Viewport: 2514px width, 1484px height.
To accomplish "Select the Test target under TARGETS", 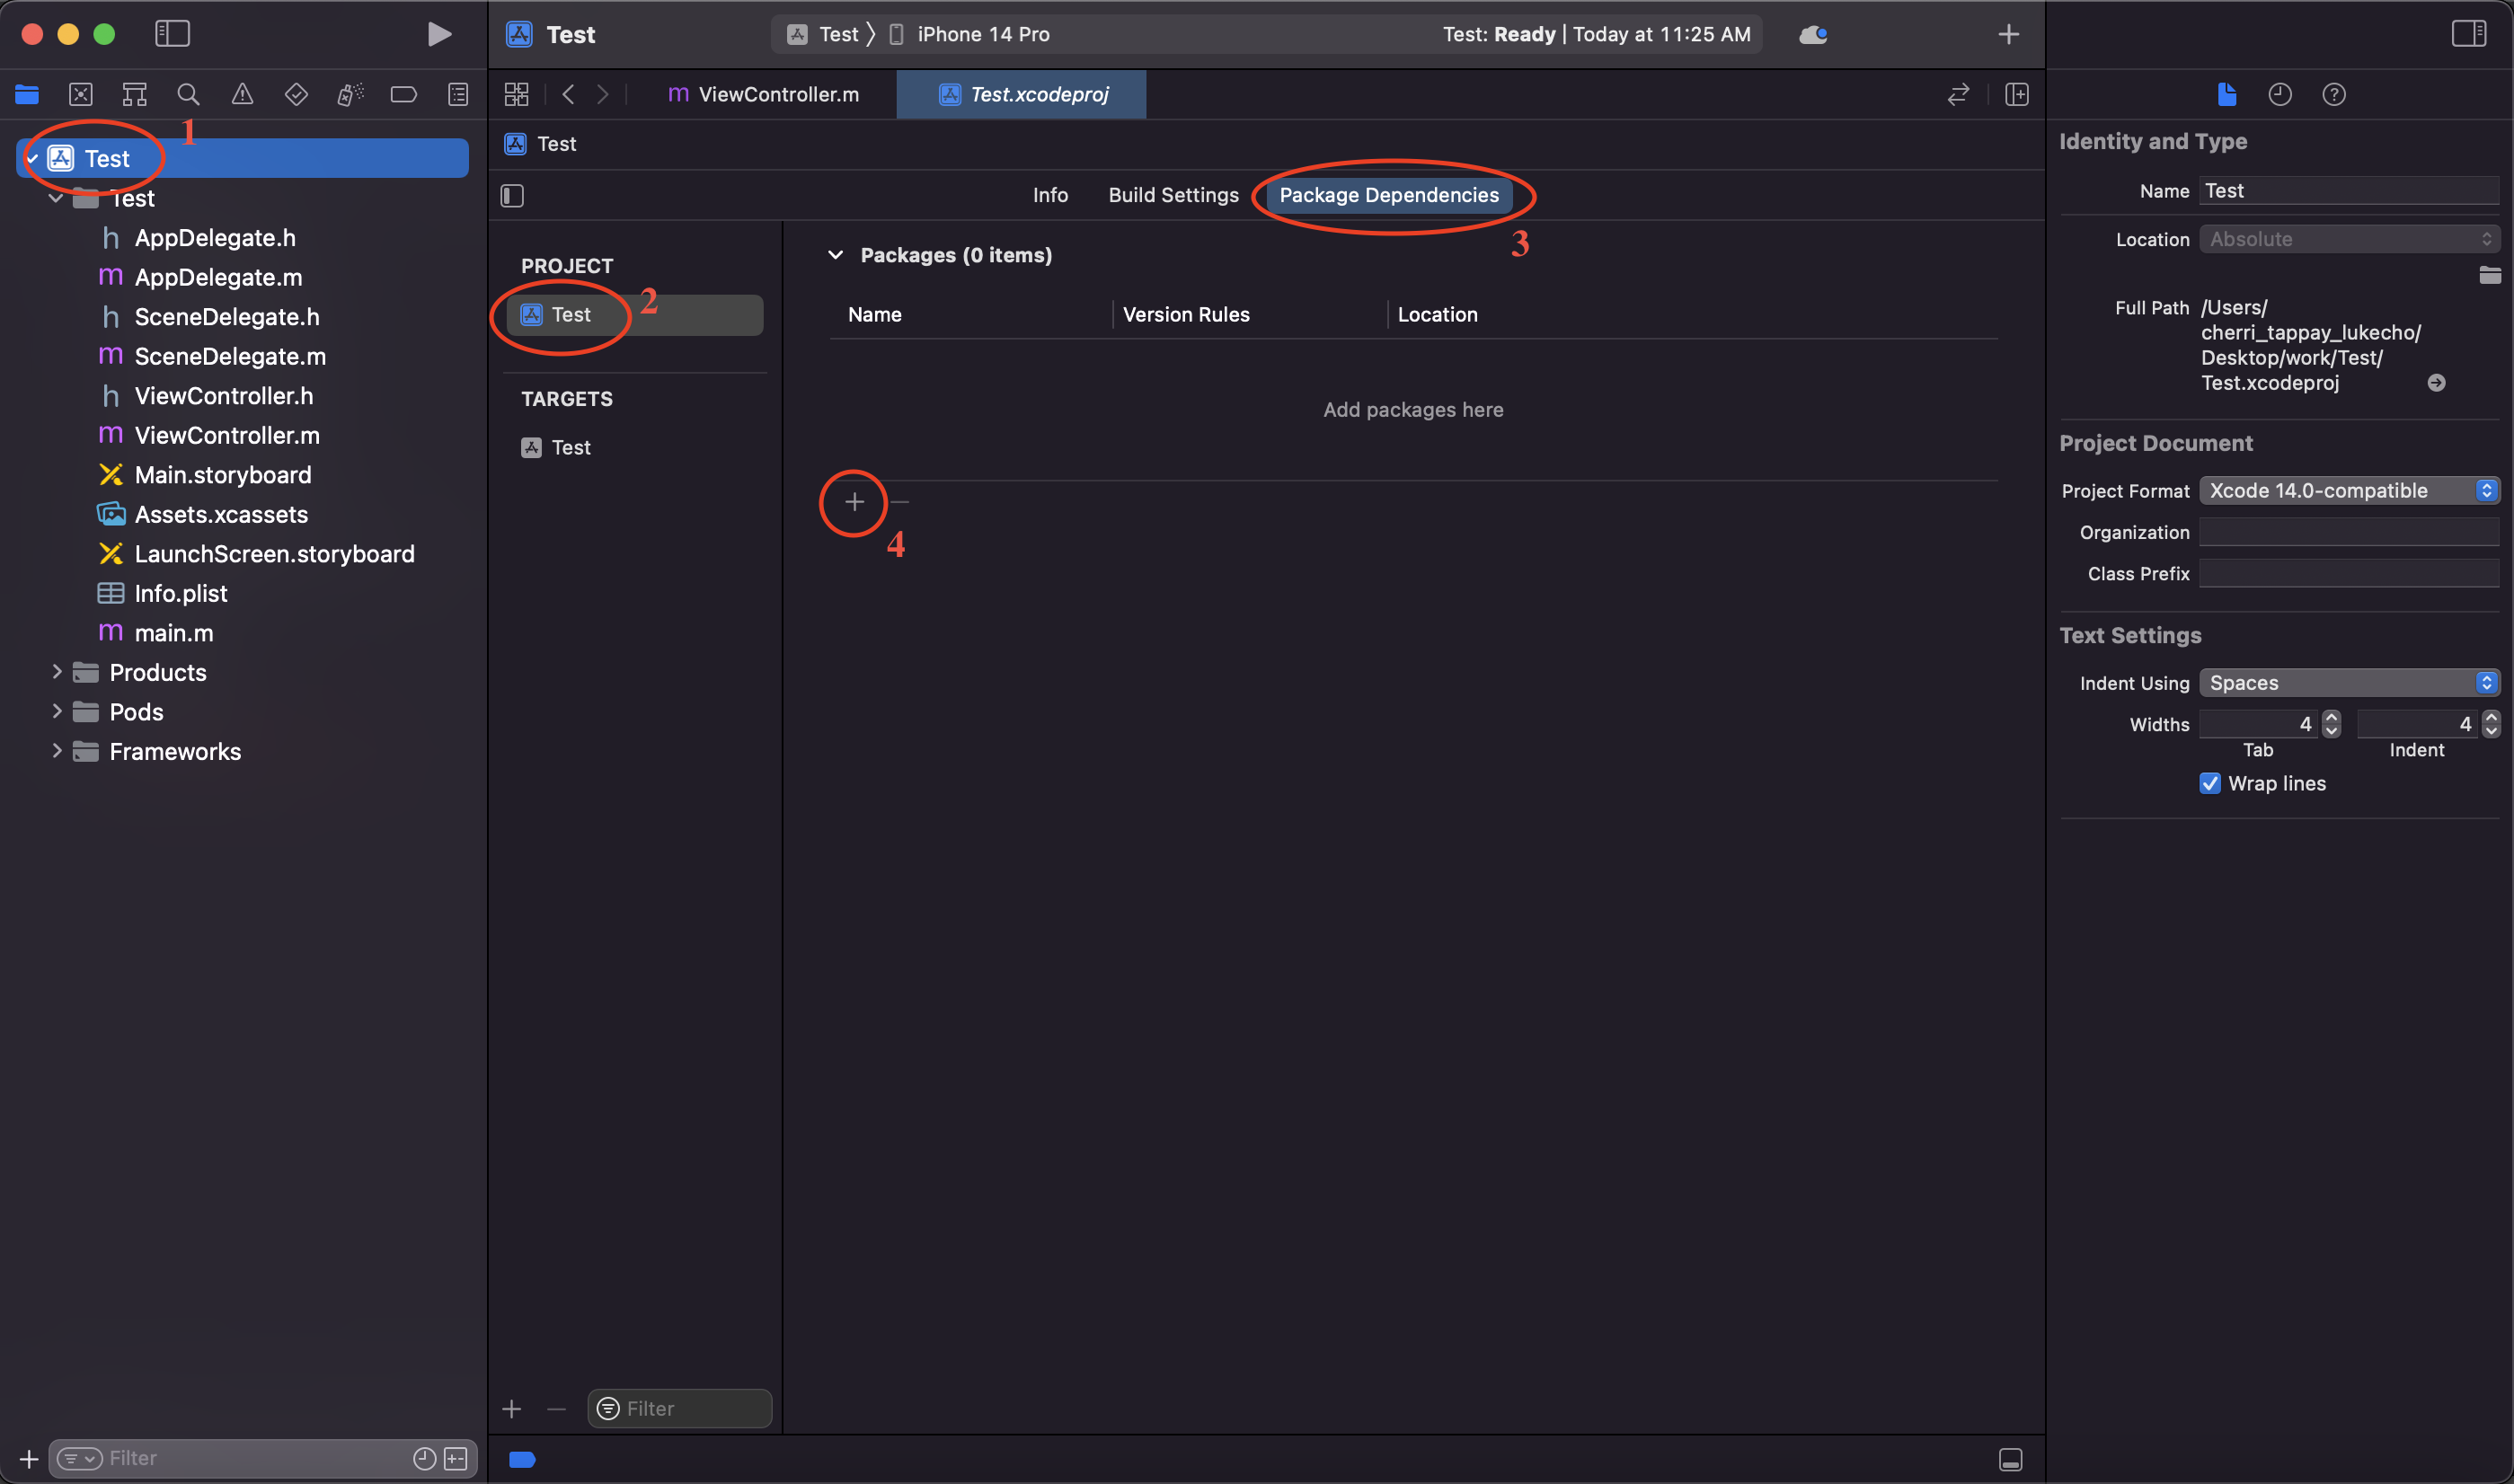I will pos(570,447).
